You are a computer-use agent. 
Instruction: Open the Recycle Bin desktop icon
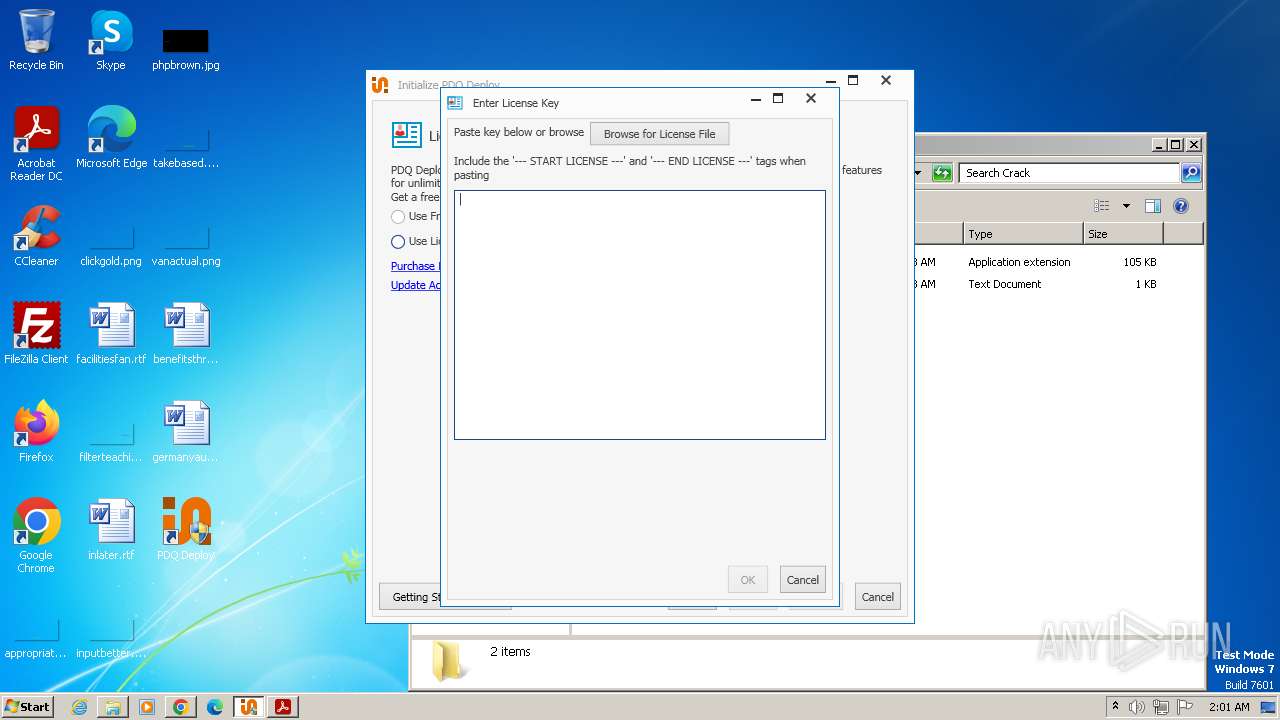click(x=36, y=40)
